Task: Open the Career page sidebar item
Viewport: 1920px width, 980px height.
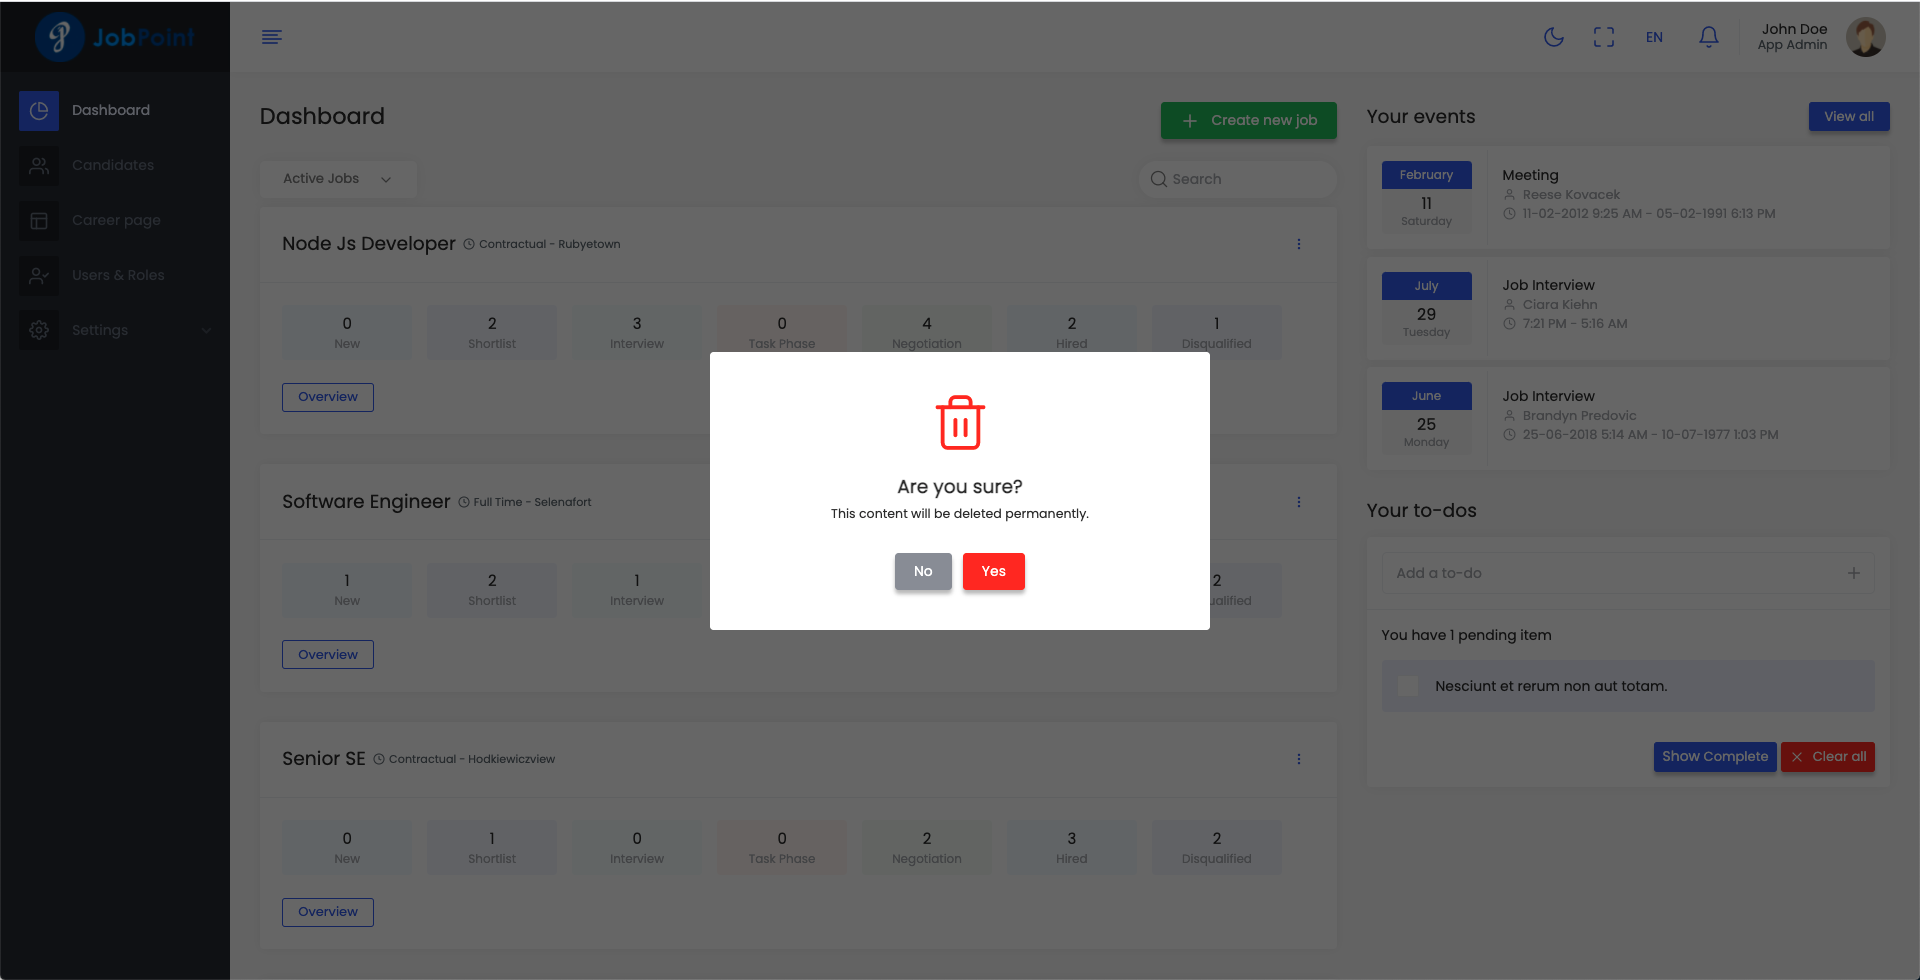Action: point(115,220)
